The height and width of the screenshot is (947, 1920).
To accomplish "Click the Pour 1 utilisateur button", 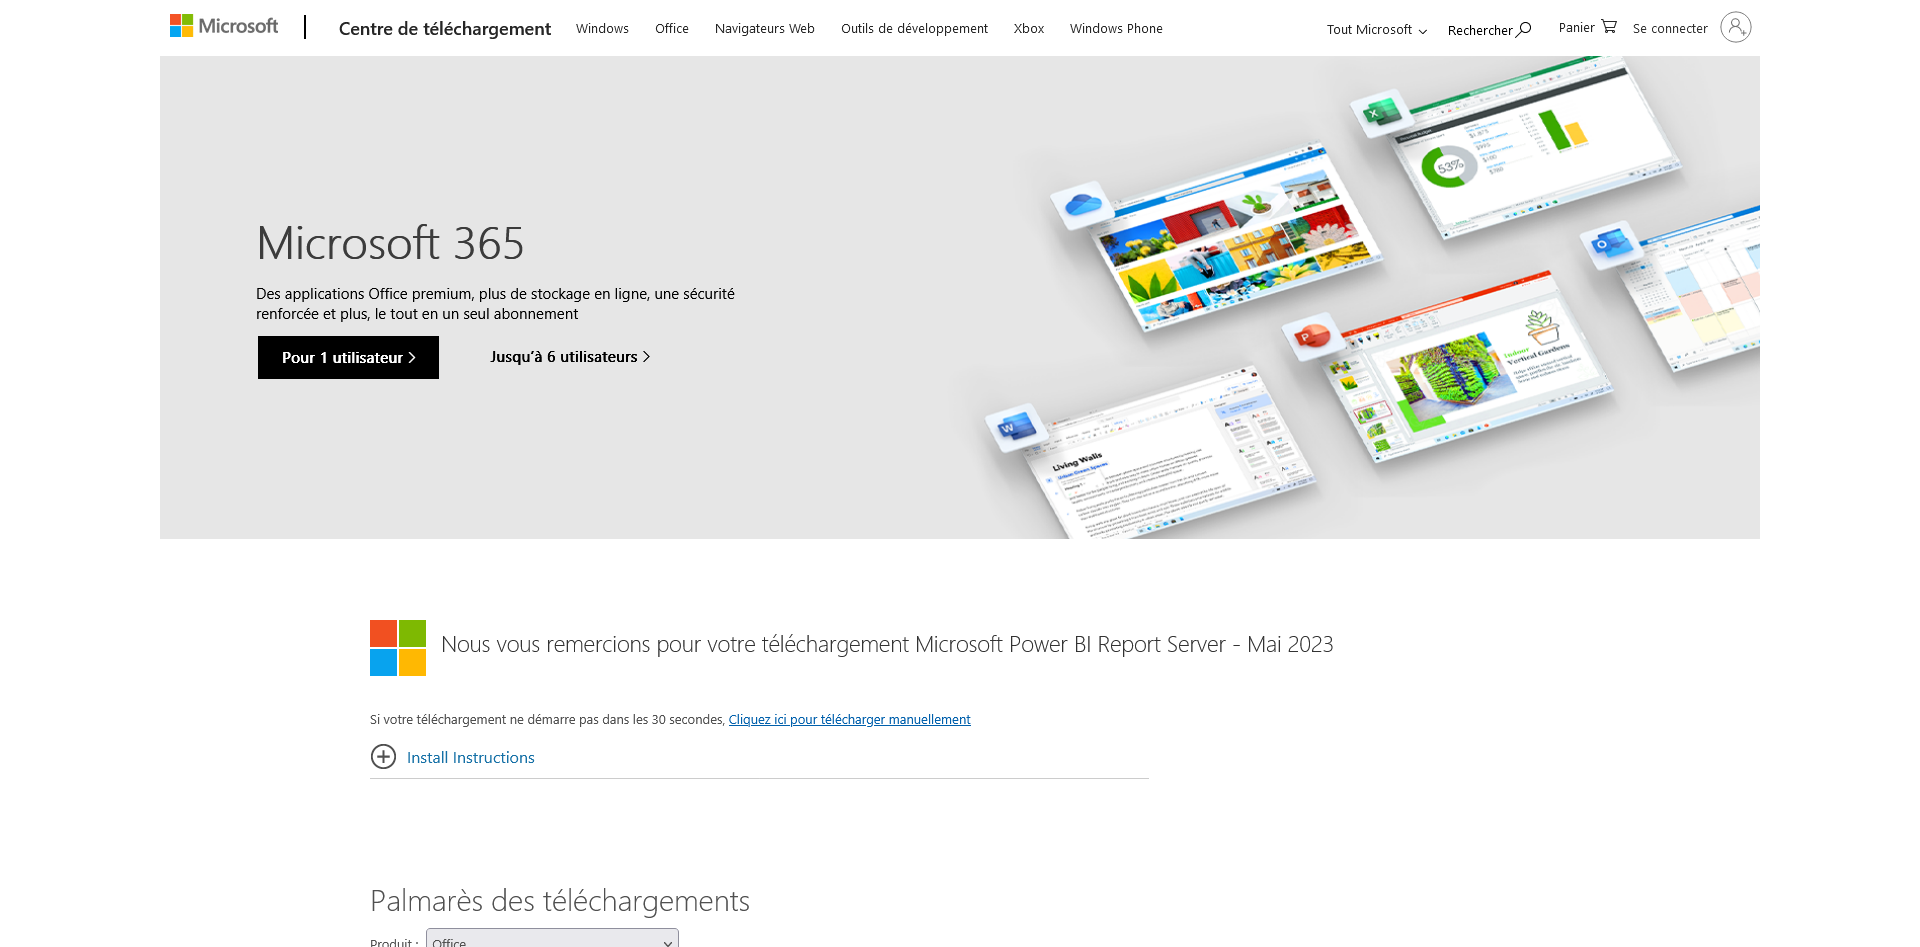I will pyautogui.click(x=348, y=357).
